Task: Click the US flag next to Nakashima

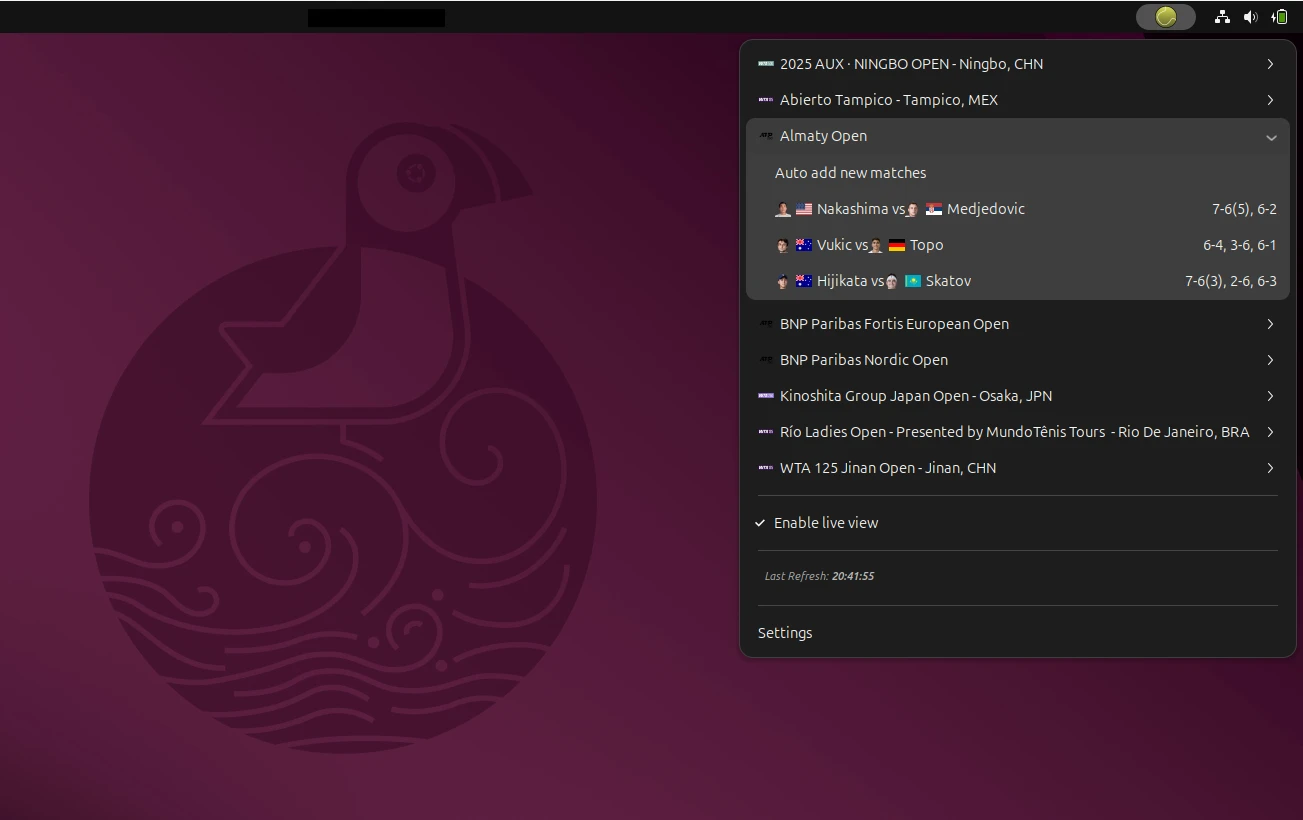Action: (x=804, y=209)
